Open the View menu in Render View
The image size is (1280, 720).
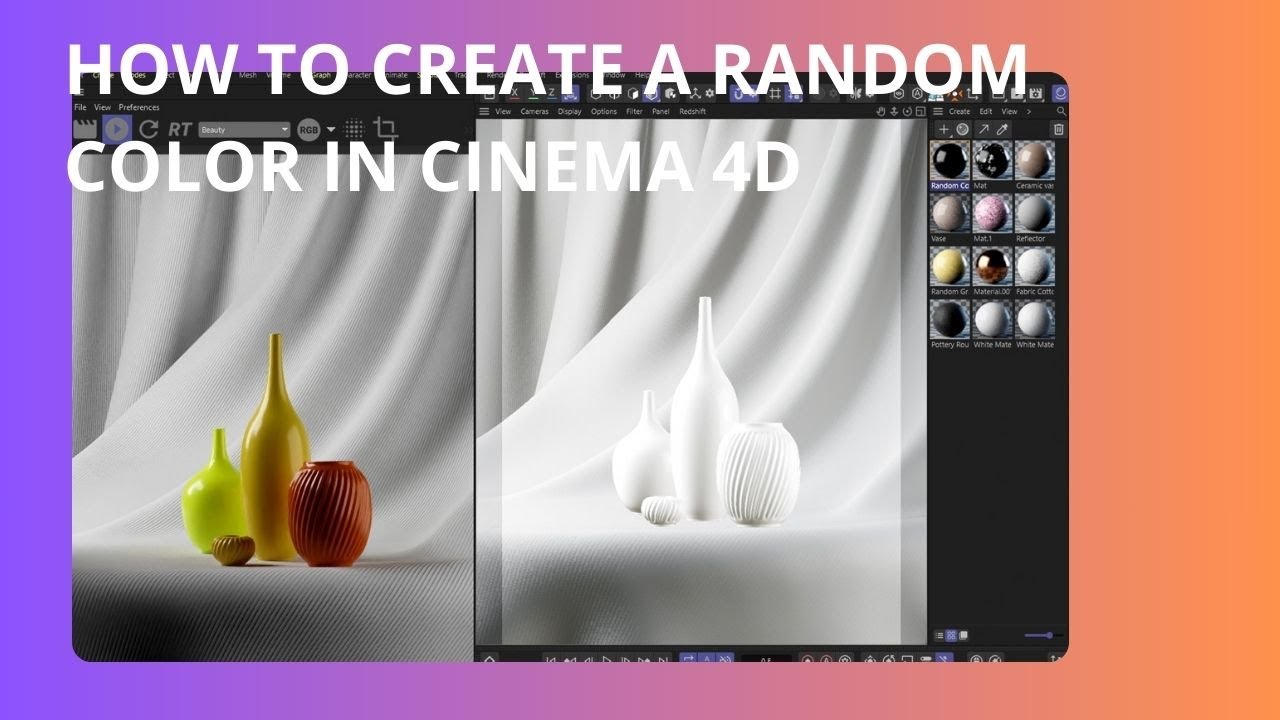tap(102, 107)
